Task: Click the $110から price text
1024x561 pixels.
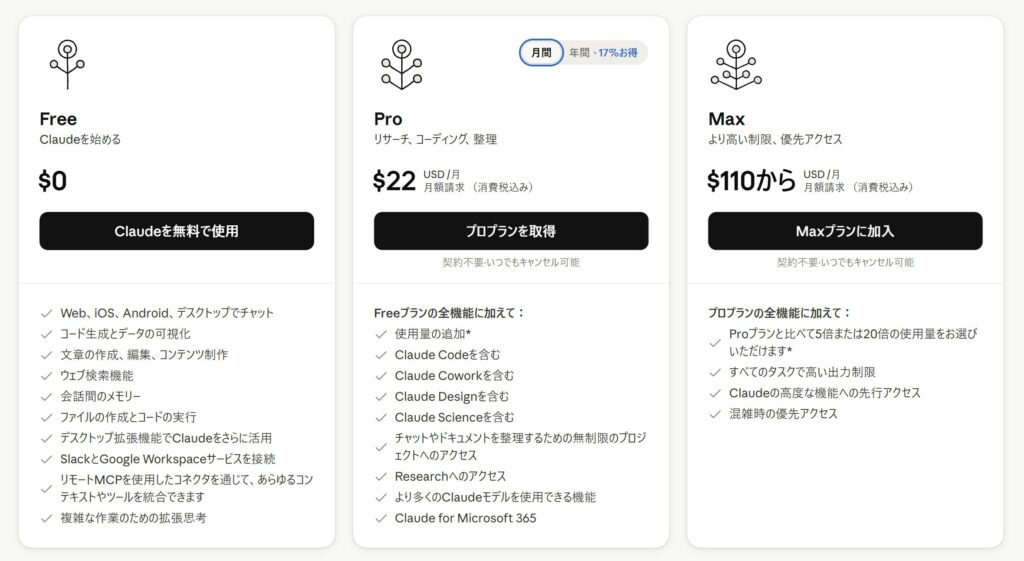Action: [x=752, y=181]
